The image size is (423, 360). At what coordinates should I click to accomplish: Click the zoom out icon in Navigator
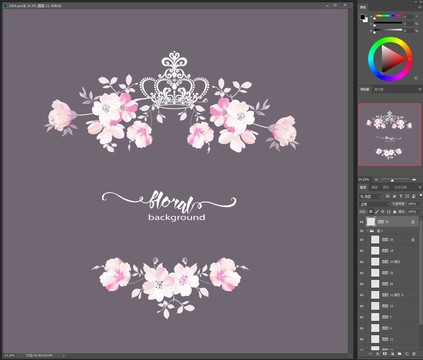coord(376,180)
